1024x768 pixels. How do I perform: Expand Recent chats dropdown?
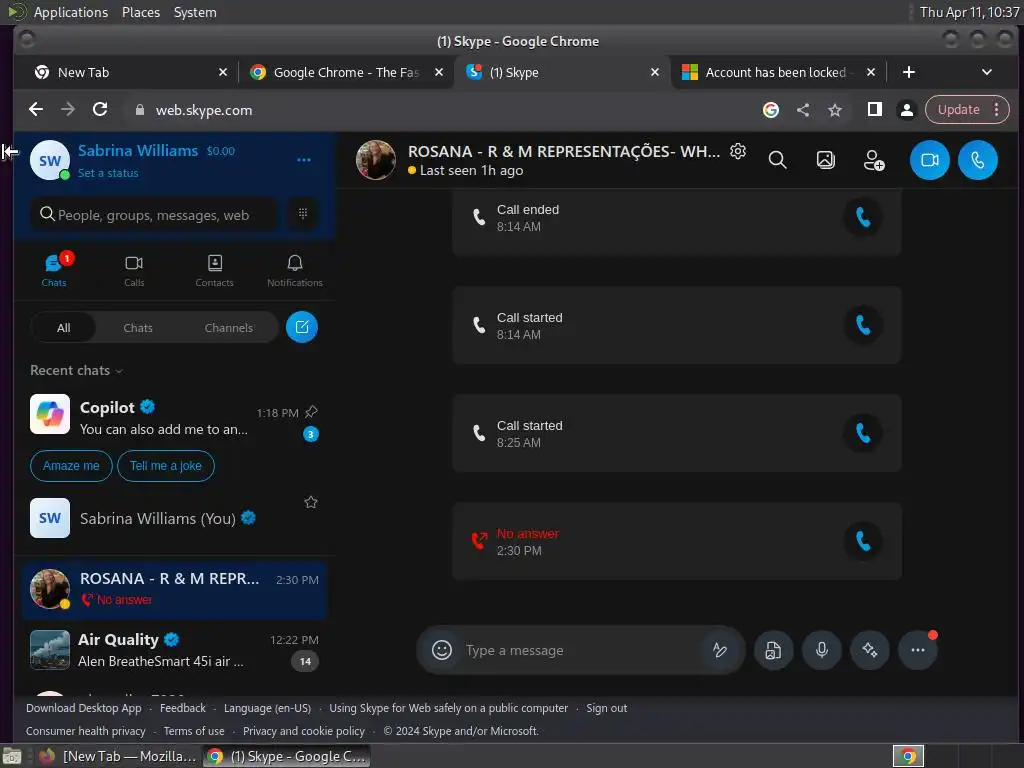(76, 370)
